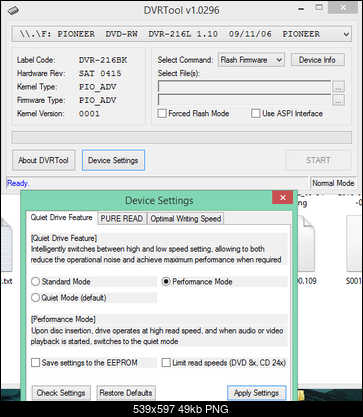Maximize the DVRTool window

click(319, 7)
